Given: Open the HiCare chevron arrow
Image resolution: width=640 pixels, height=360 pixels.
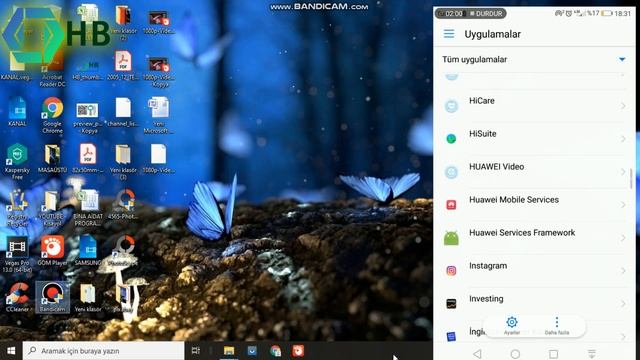Looking at the screenshot, I should tap(623, 106).
